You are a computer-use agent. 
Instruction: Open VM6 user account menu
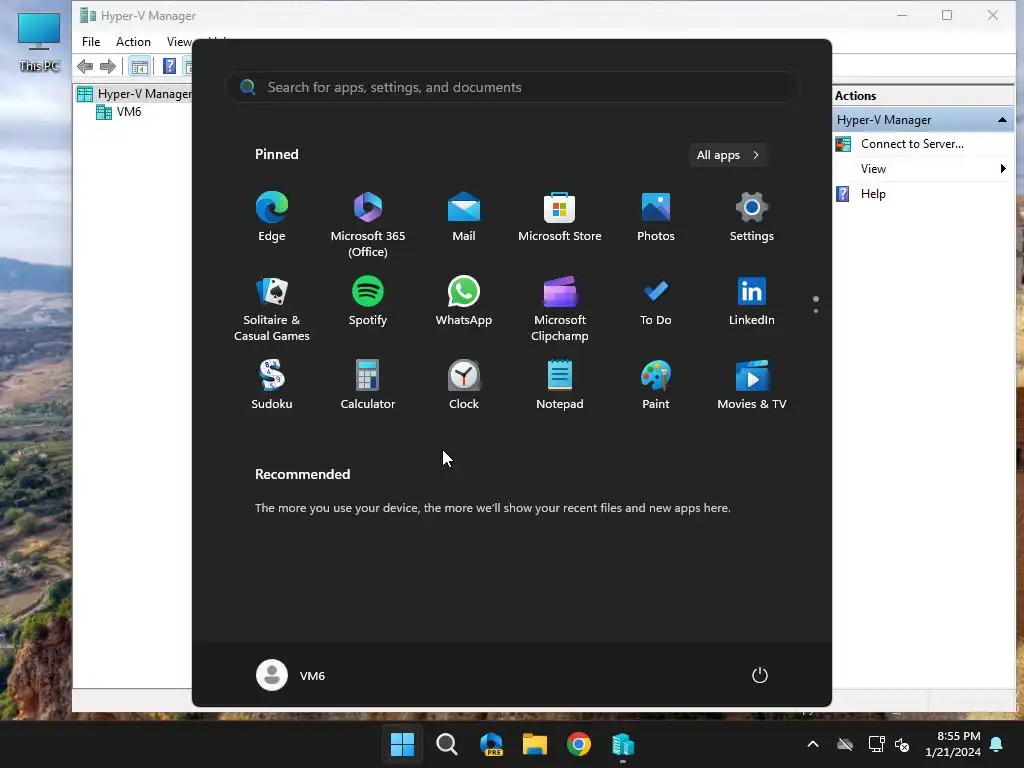tap(291, 675)
